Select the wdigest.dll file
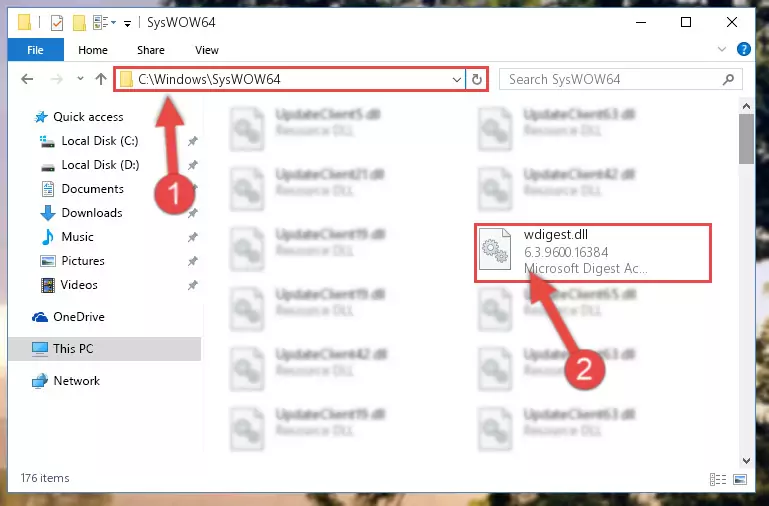 click(x=593, y=253)
